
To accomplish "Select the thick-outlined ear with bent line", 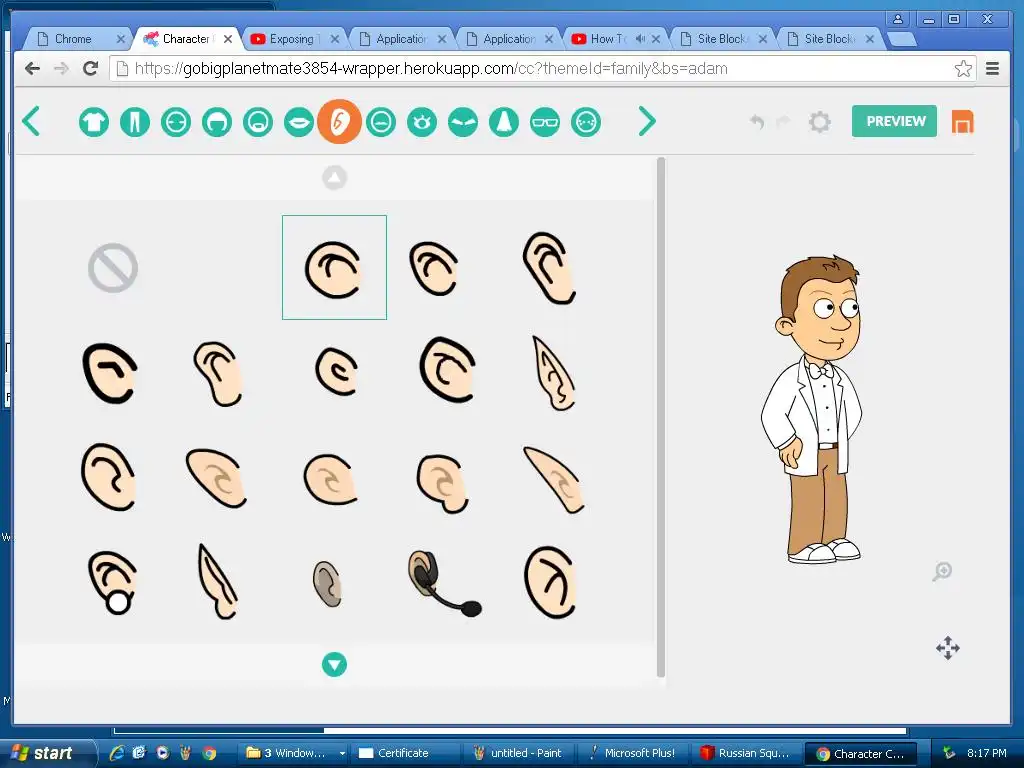I will coord(110,373).
